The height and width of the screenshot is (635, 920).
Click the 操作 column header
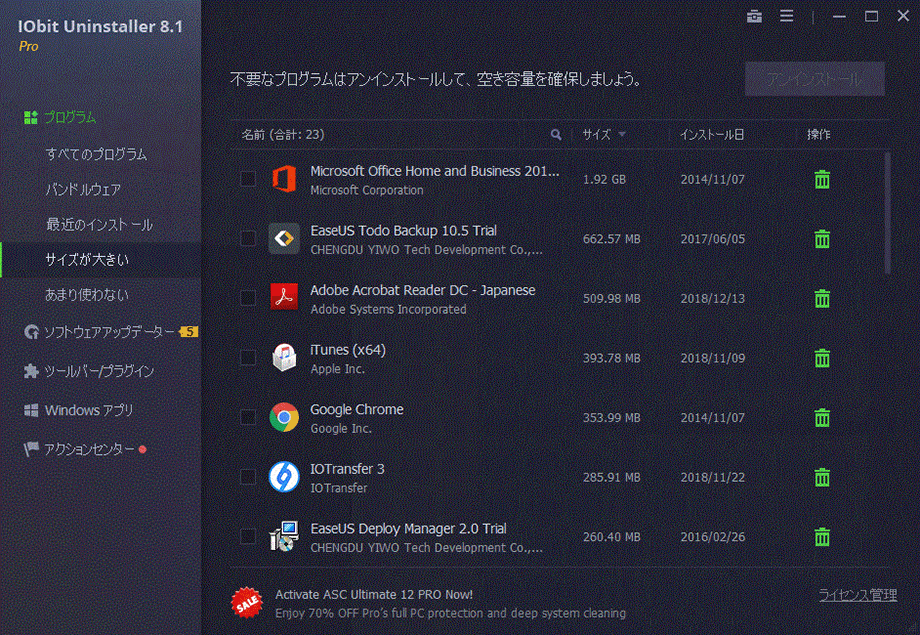(x=818, y=135)
